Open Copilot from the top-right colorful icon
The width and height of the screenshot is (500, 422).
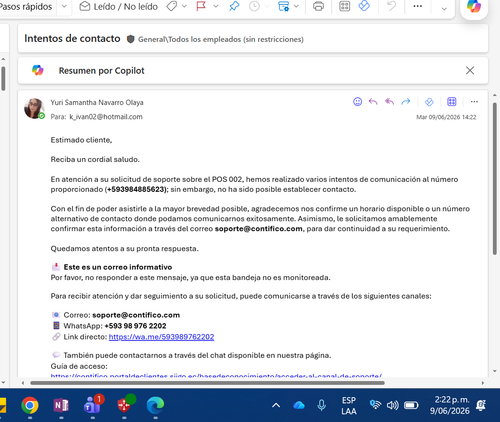pos(474,6)
